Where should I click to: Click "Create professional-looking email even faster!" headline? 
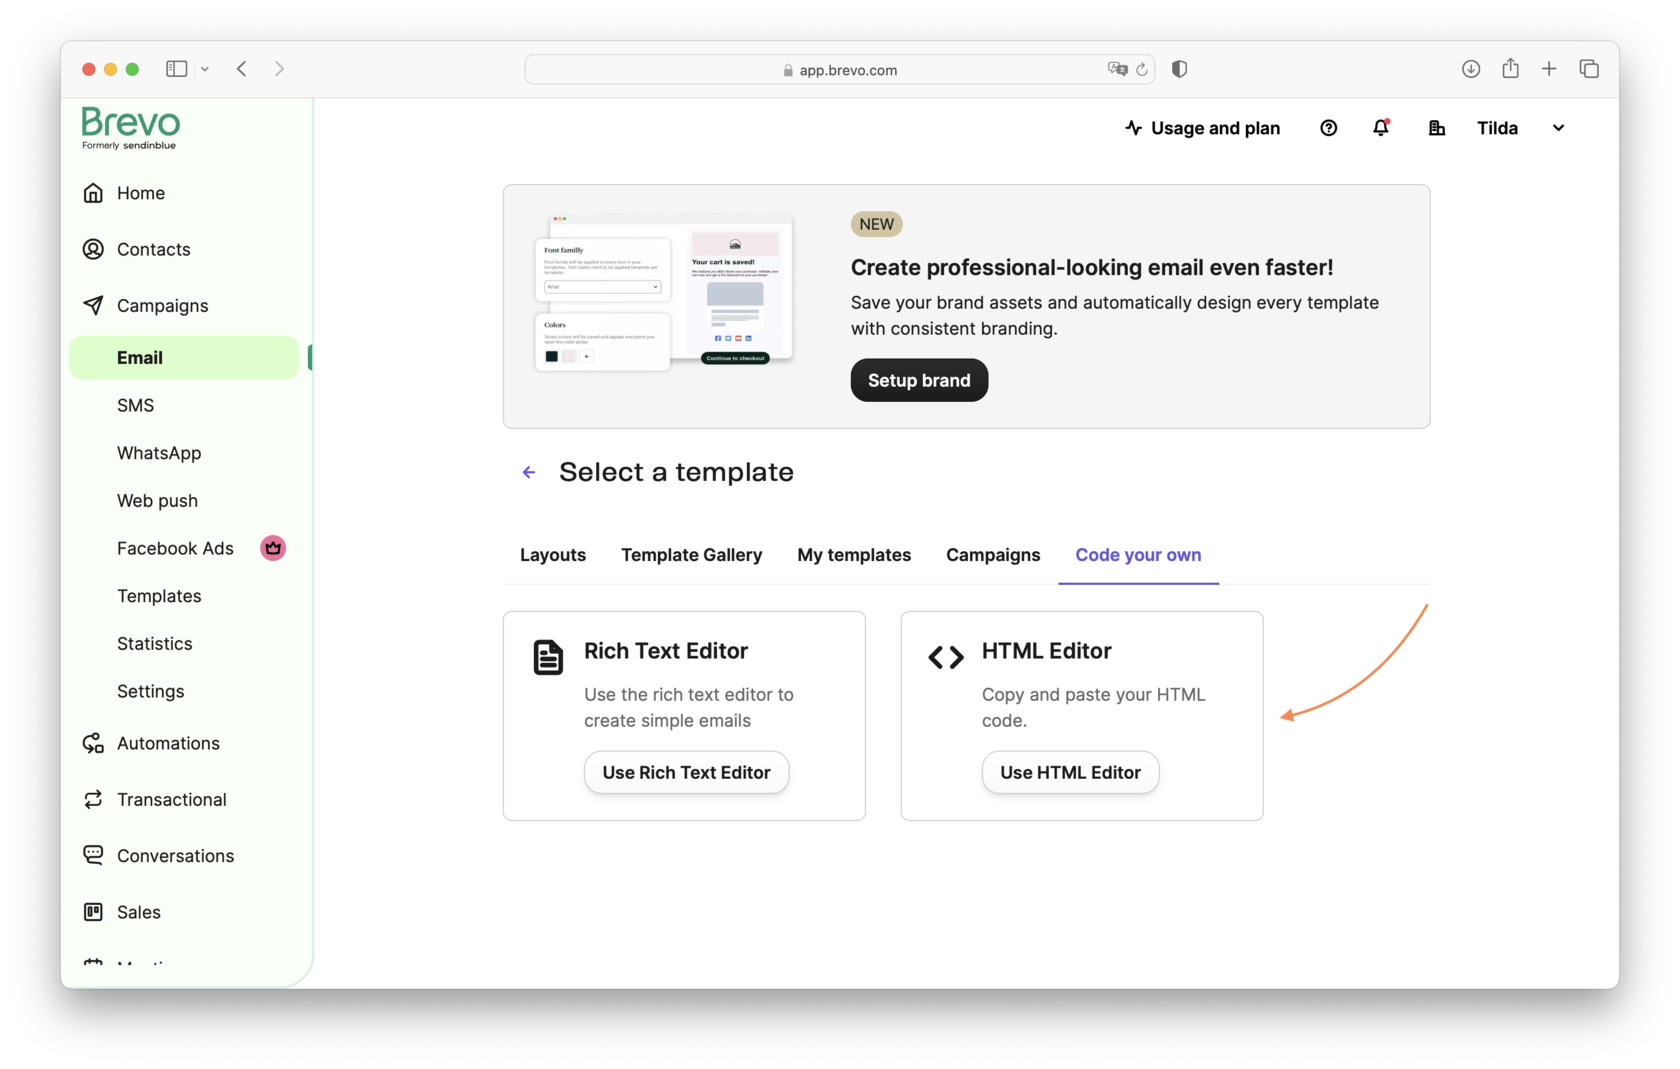[x=1091, y=267]
